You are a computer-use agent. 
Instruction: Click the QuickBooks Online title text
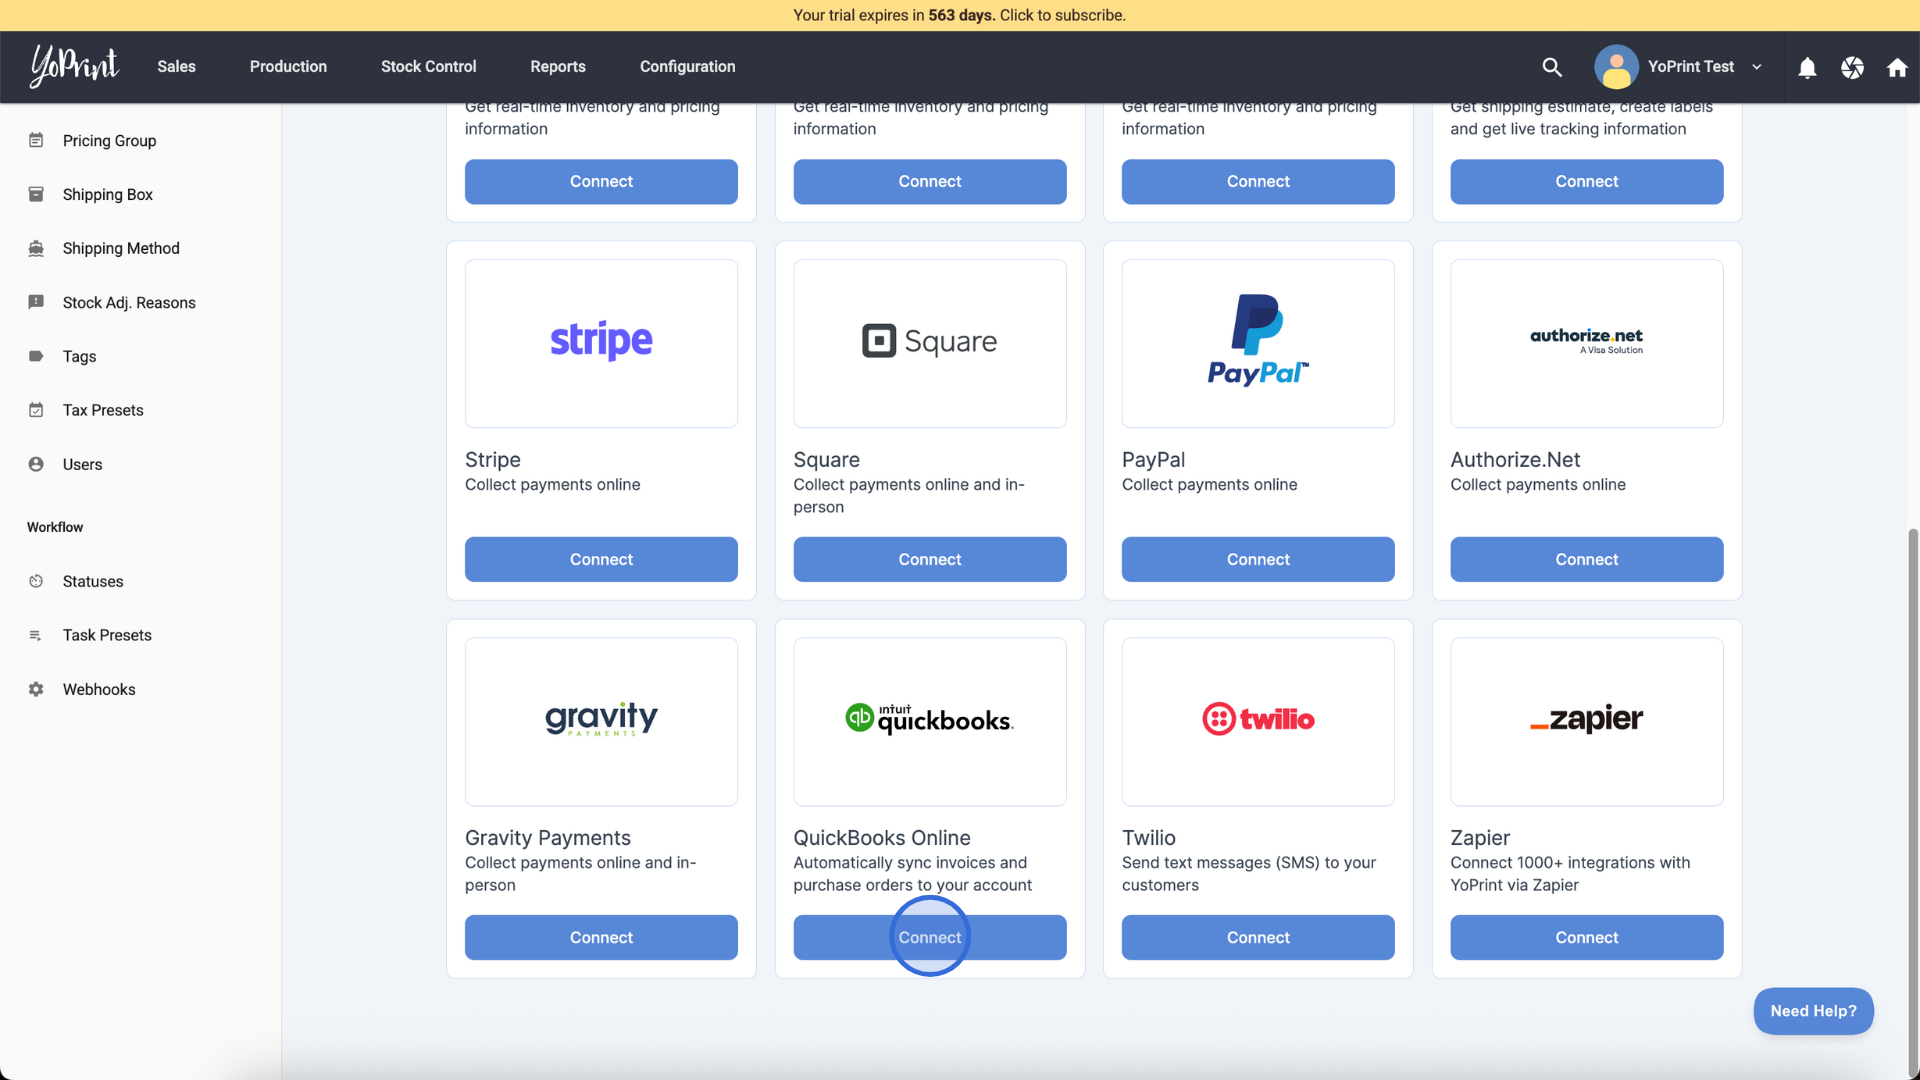[881, 838]
